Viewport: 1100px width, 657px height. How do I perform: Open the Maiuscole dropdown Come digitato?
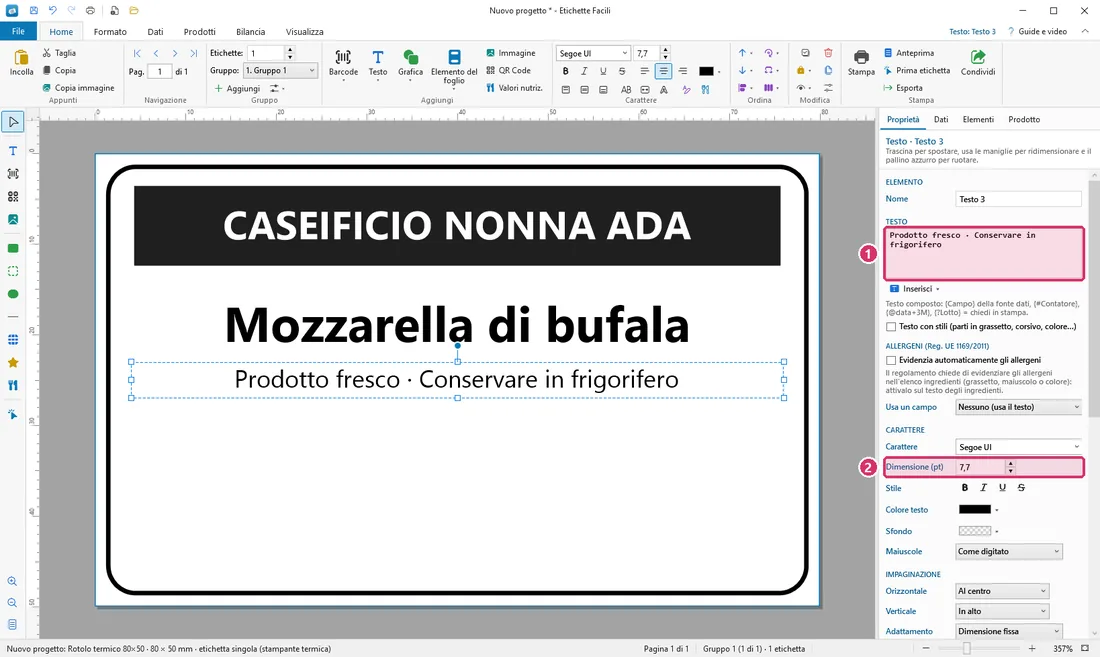1009,551
